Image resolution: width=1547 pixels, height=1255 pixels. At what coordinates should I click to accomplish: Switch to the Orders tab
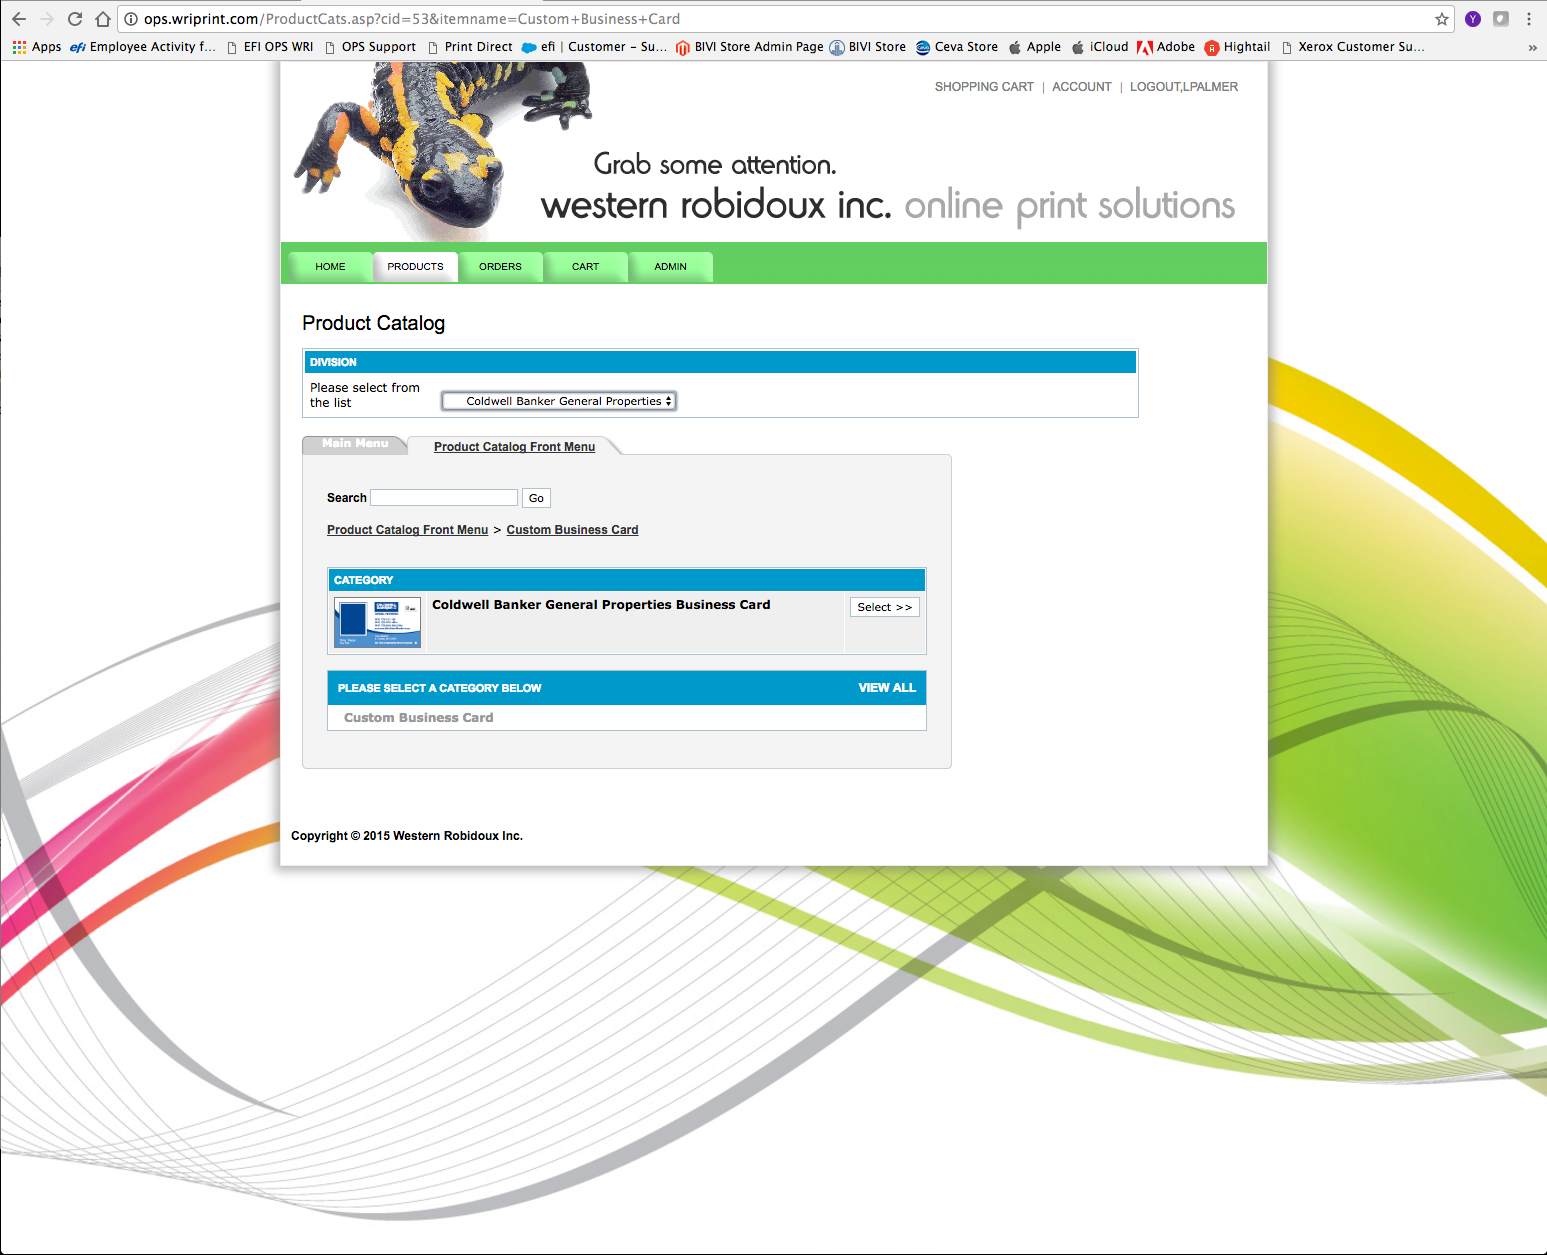pos(500,267)
